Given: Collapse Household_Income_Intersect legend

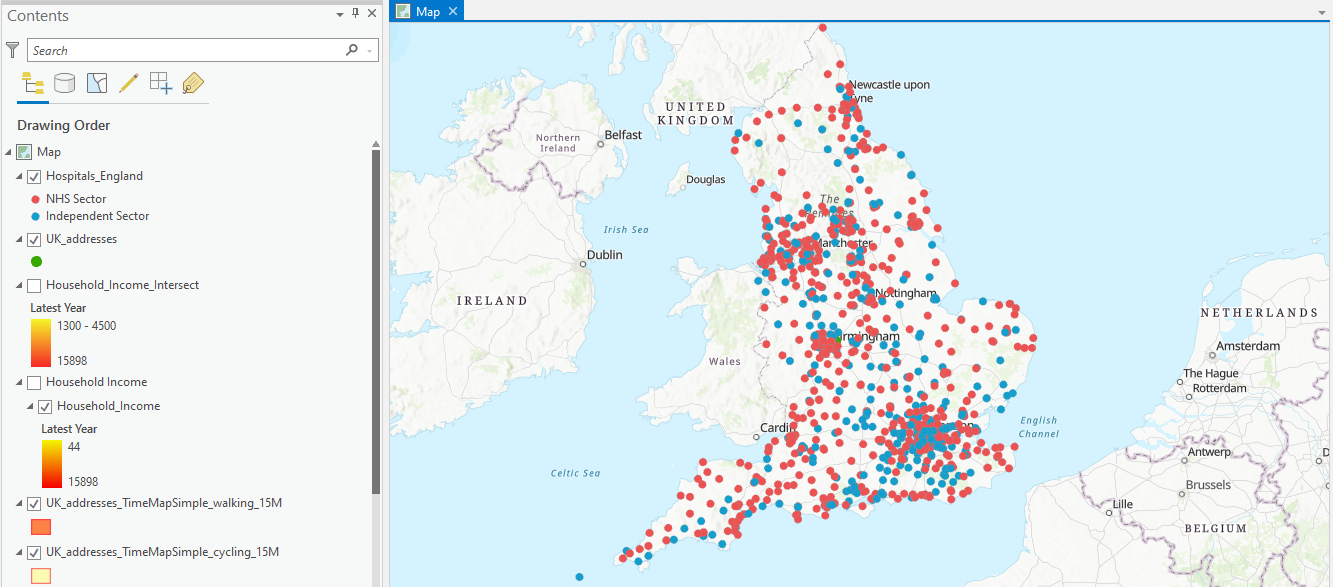Looking at the screenshot, I should [x=20, y=286].
